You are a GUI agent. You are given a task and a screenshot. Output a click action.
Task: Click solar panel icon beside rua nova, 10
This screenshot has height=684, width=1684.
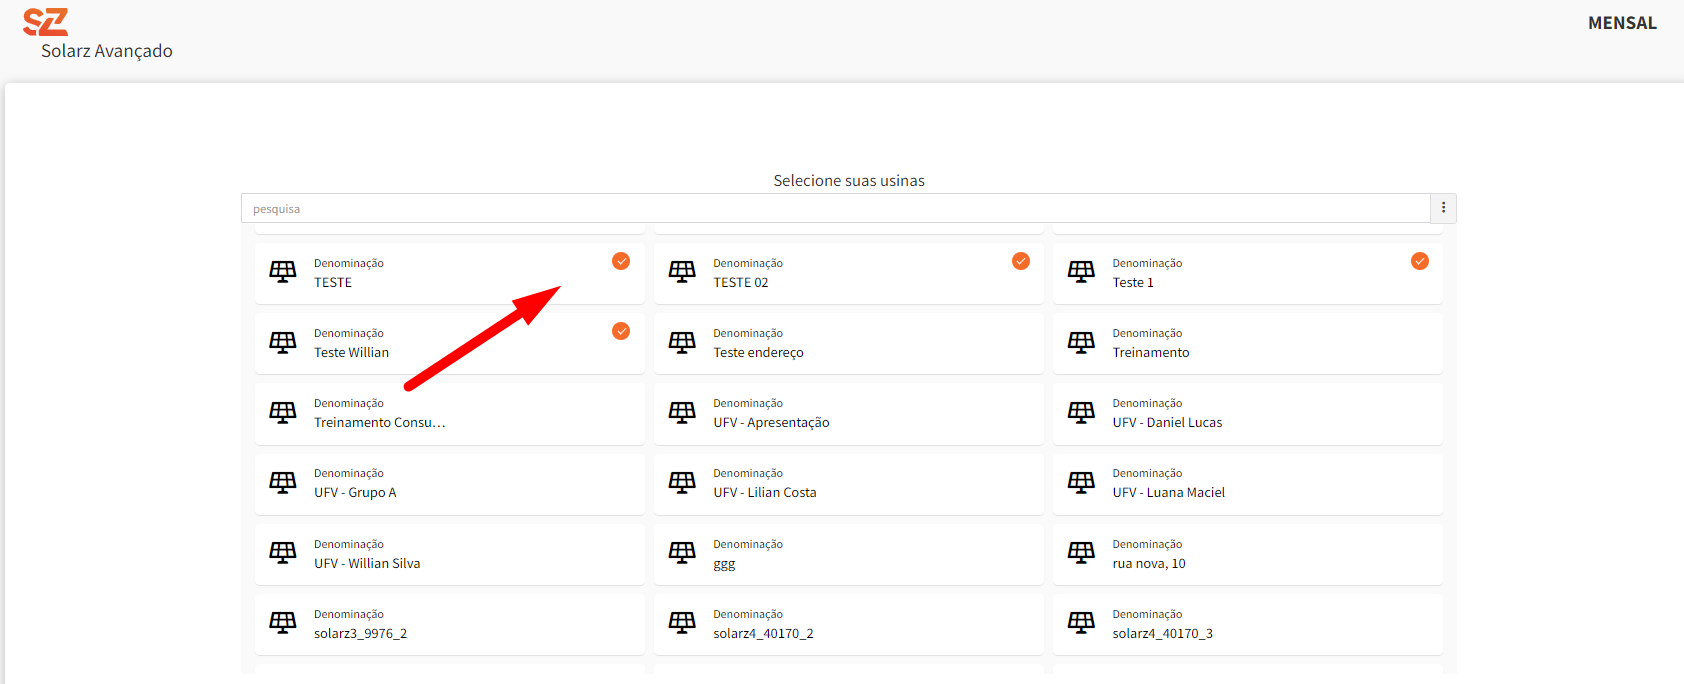[1081, 553]
